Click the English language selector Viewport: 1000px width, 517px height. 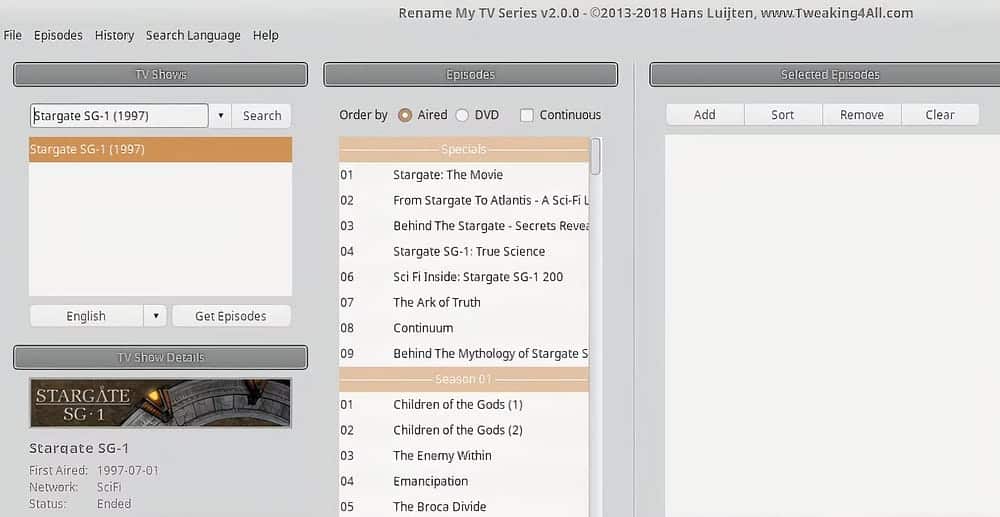(x=86, y=316)
